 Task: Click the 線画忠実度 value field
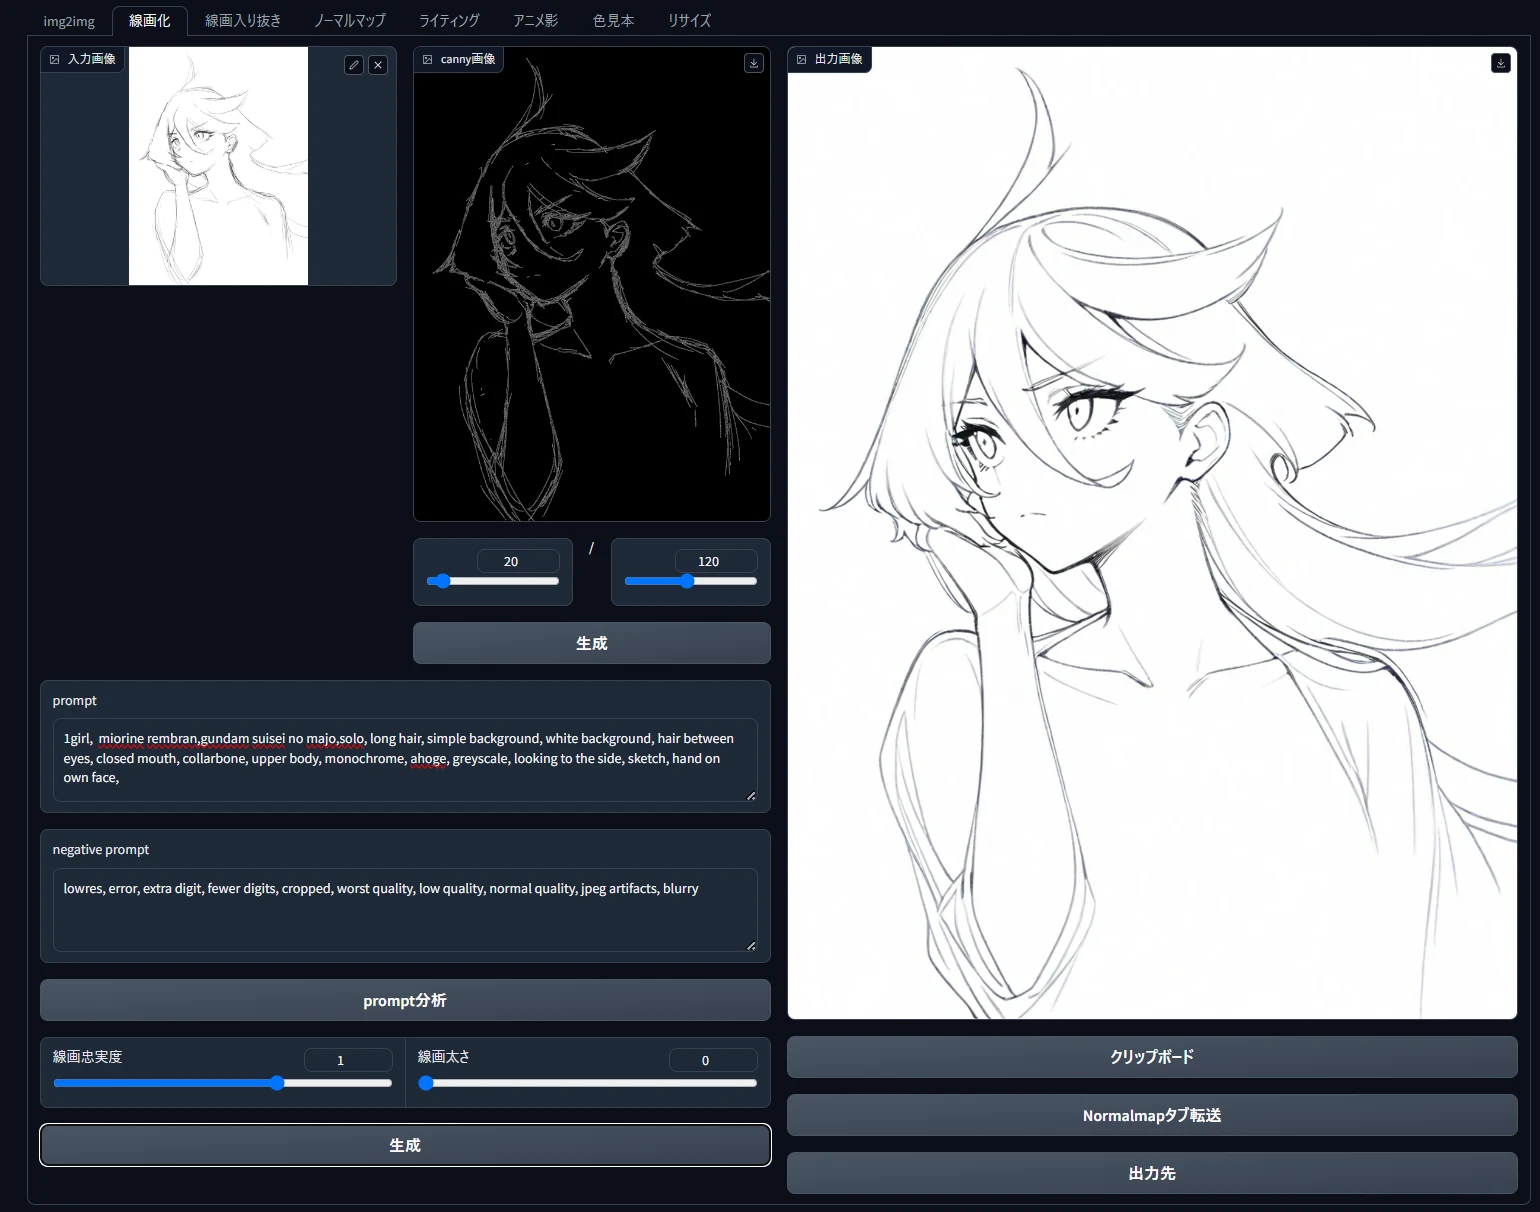click(348, 1060)
